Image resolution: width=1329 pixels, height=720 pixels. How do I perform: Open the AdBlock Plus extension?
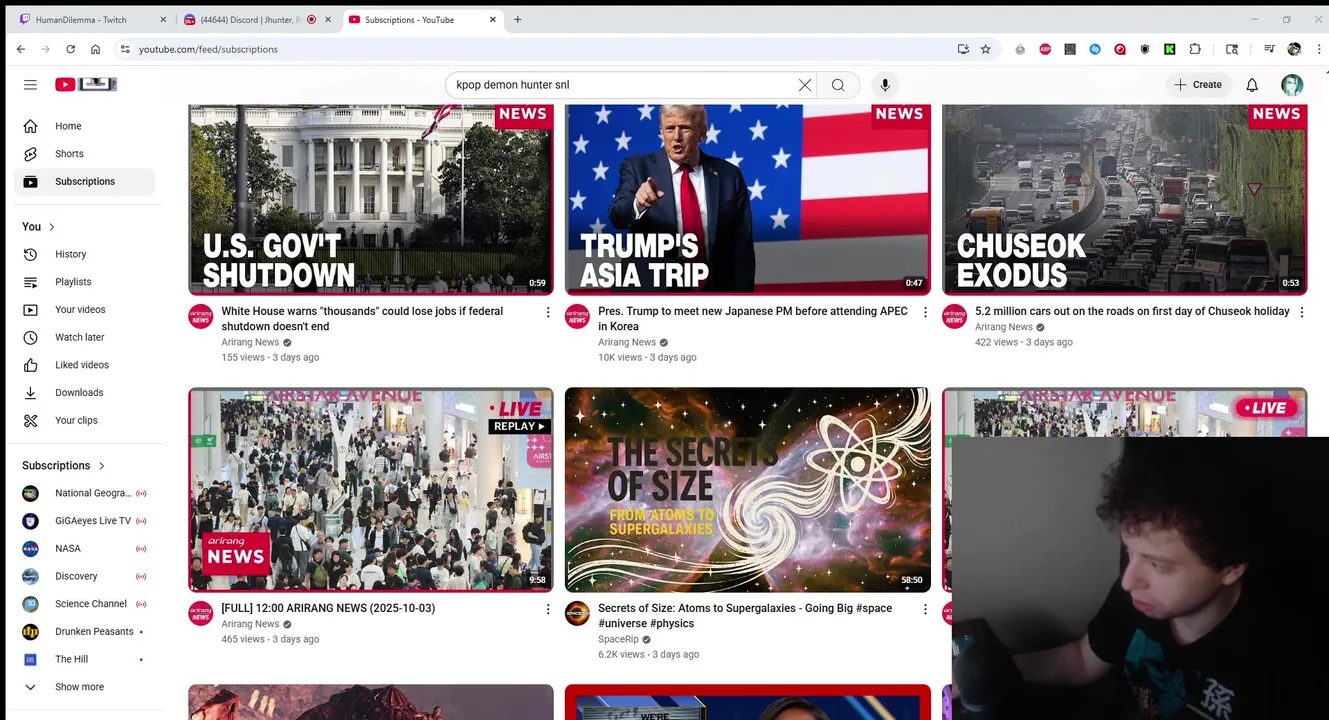point(1045,49)
